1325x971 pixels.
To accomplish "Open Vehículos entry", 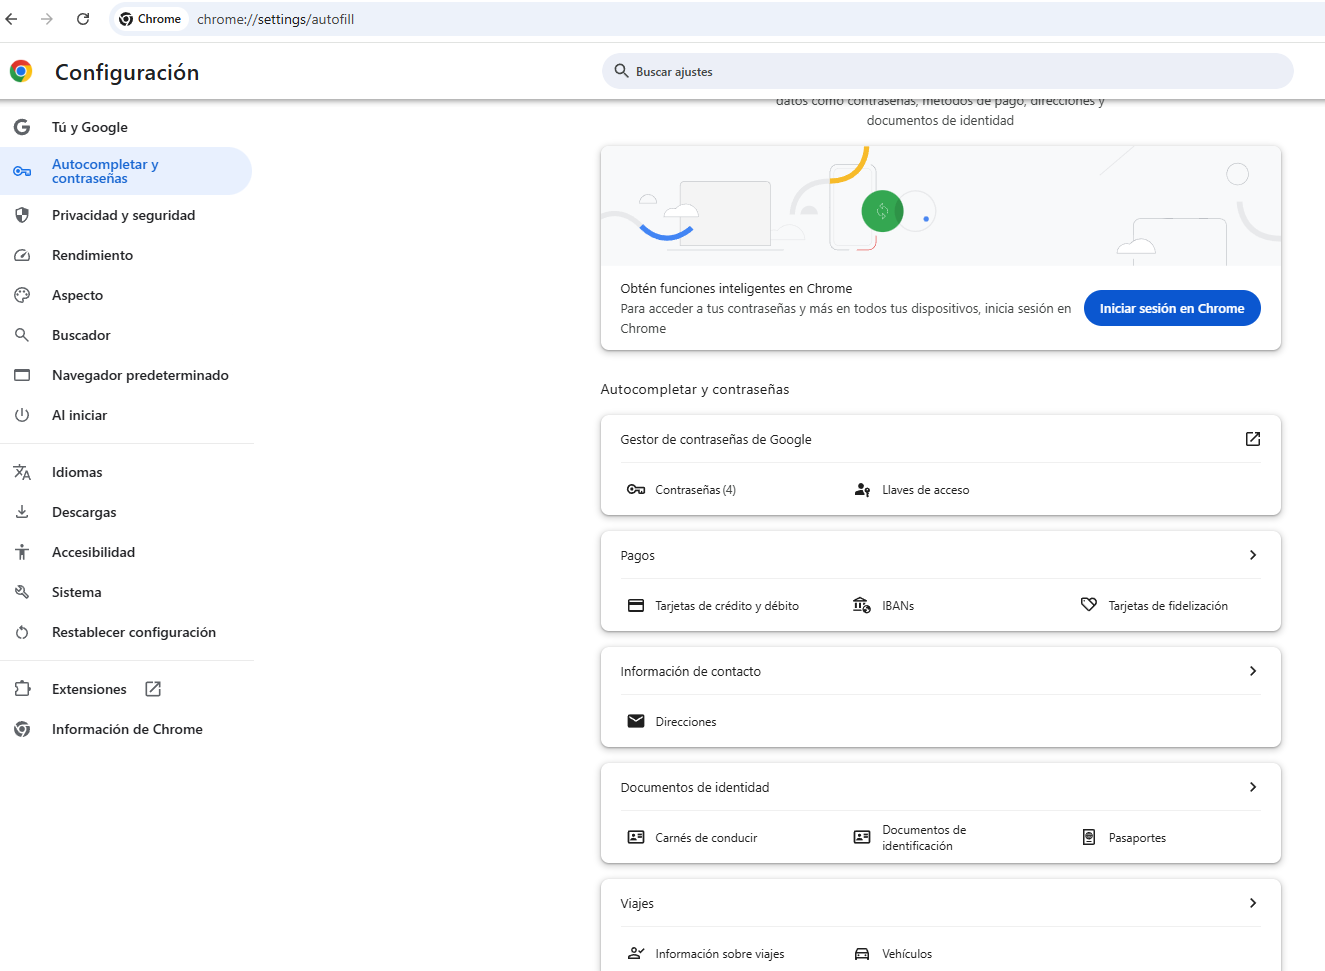I will coord(907,954).
